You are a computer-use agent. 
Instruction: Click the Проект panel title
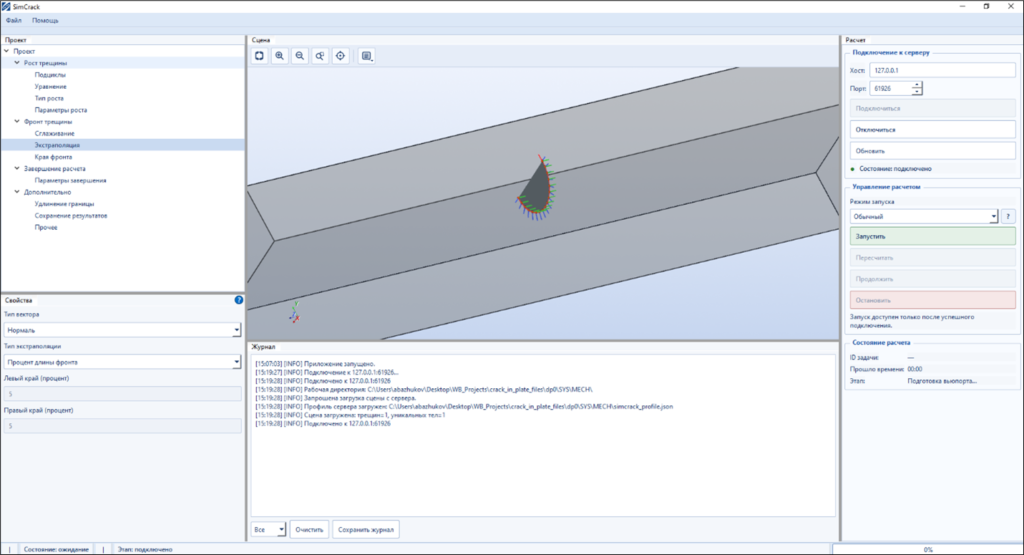pyautogui.click(x=16, y=40)
